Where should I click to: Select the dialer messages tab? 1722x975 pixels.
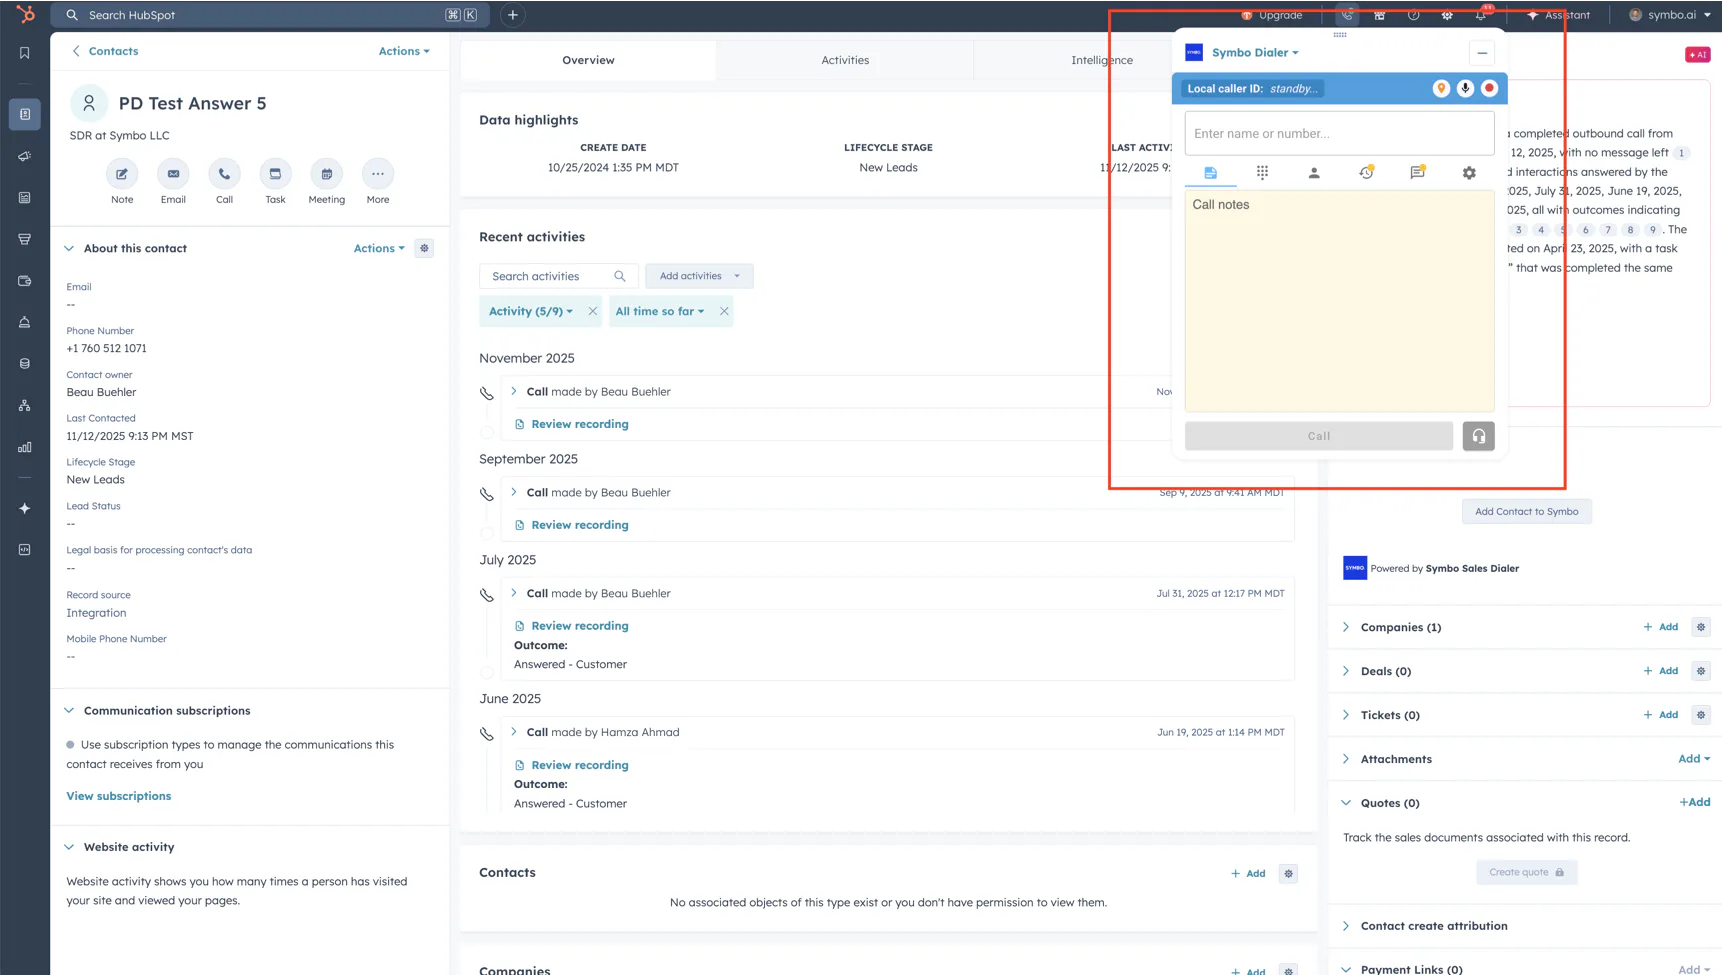[x=1417, y=173]
